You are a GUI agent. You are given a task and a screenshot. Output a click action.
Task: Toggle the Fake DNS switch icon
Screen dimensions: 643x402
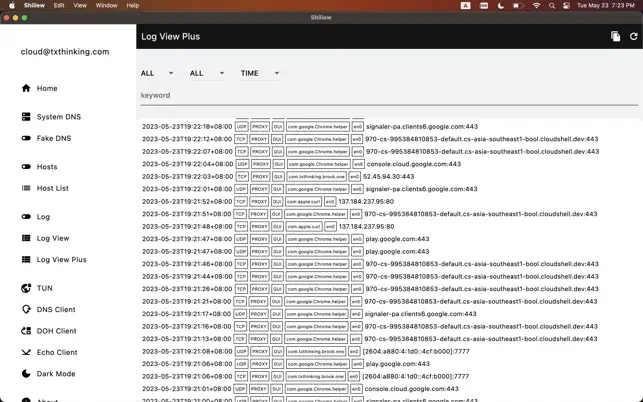coord(26,138)
